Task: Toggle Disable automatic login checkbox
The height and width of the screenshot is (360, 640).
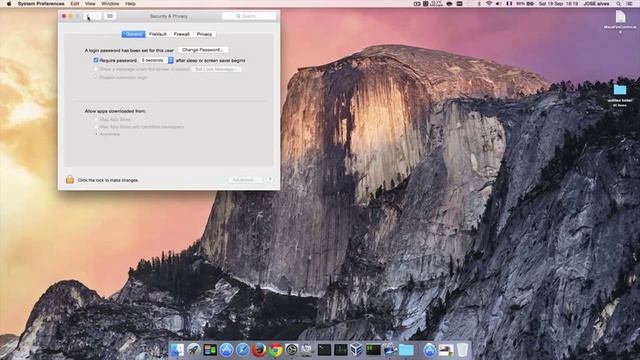Action: [x=96, y=77]
